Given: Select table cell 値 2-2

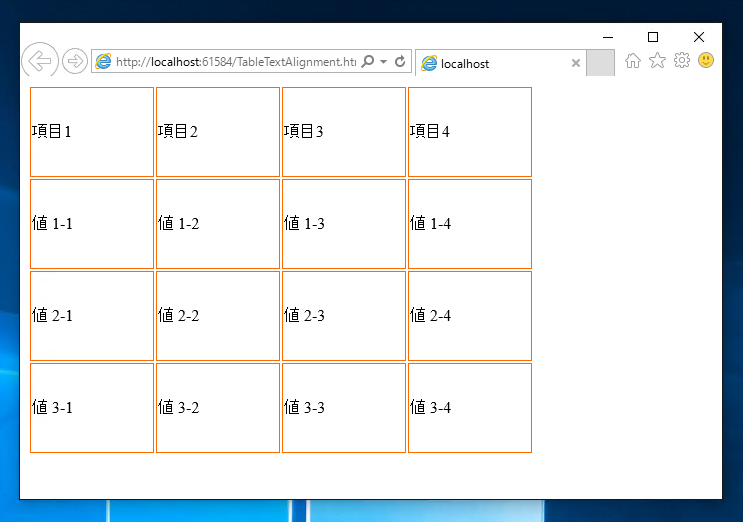Looking at the screenshot, I should pyautogui.click(x=218, y=316).
